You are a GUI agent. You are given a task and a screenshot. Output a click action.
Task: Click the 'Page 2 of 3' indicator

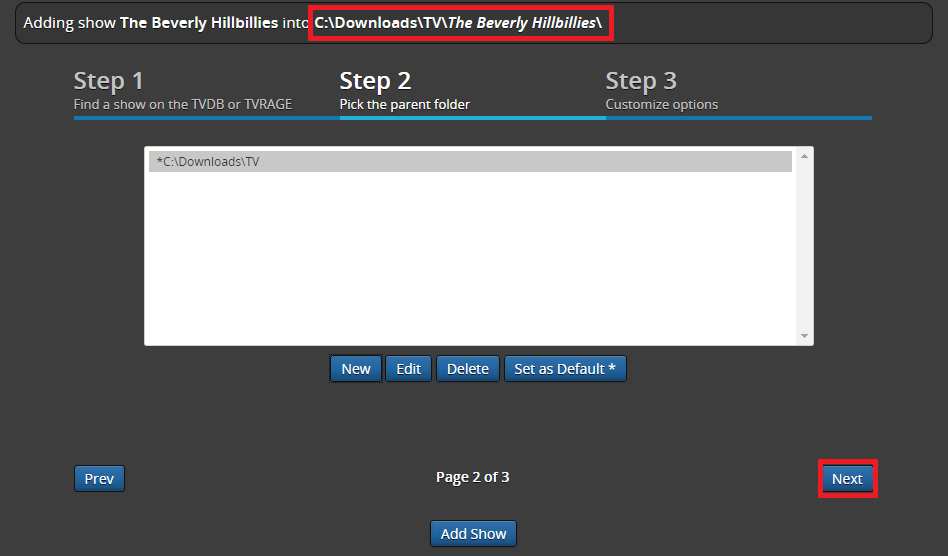[x=473, y=477]
